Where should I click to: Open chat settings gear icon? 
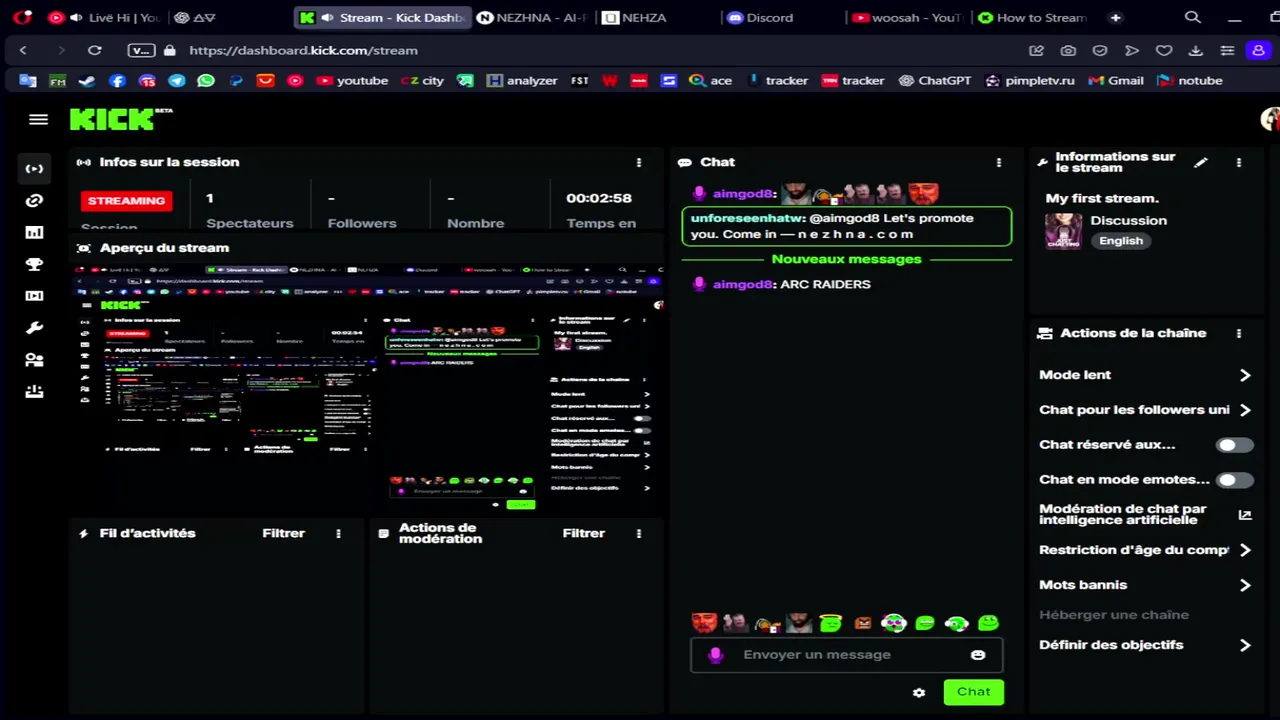[x=919, y=692]
